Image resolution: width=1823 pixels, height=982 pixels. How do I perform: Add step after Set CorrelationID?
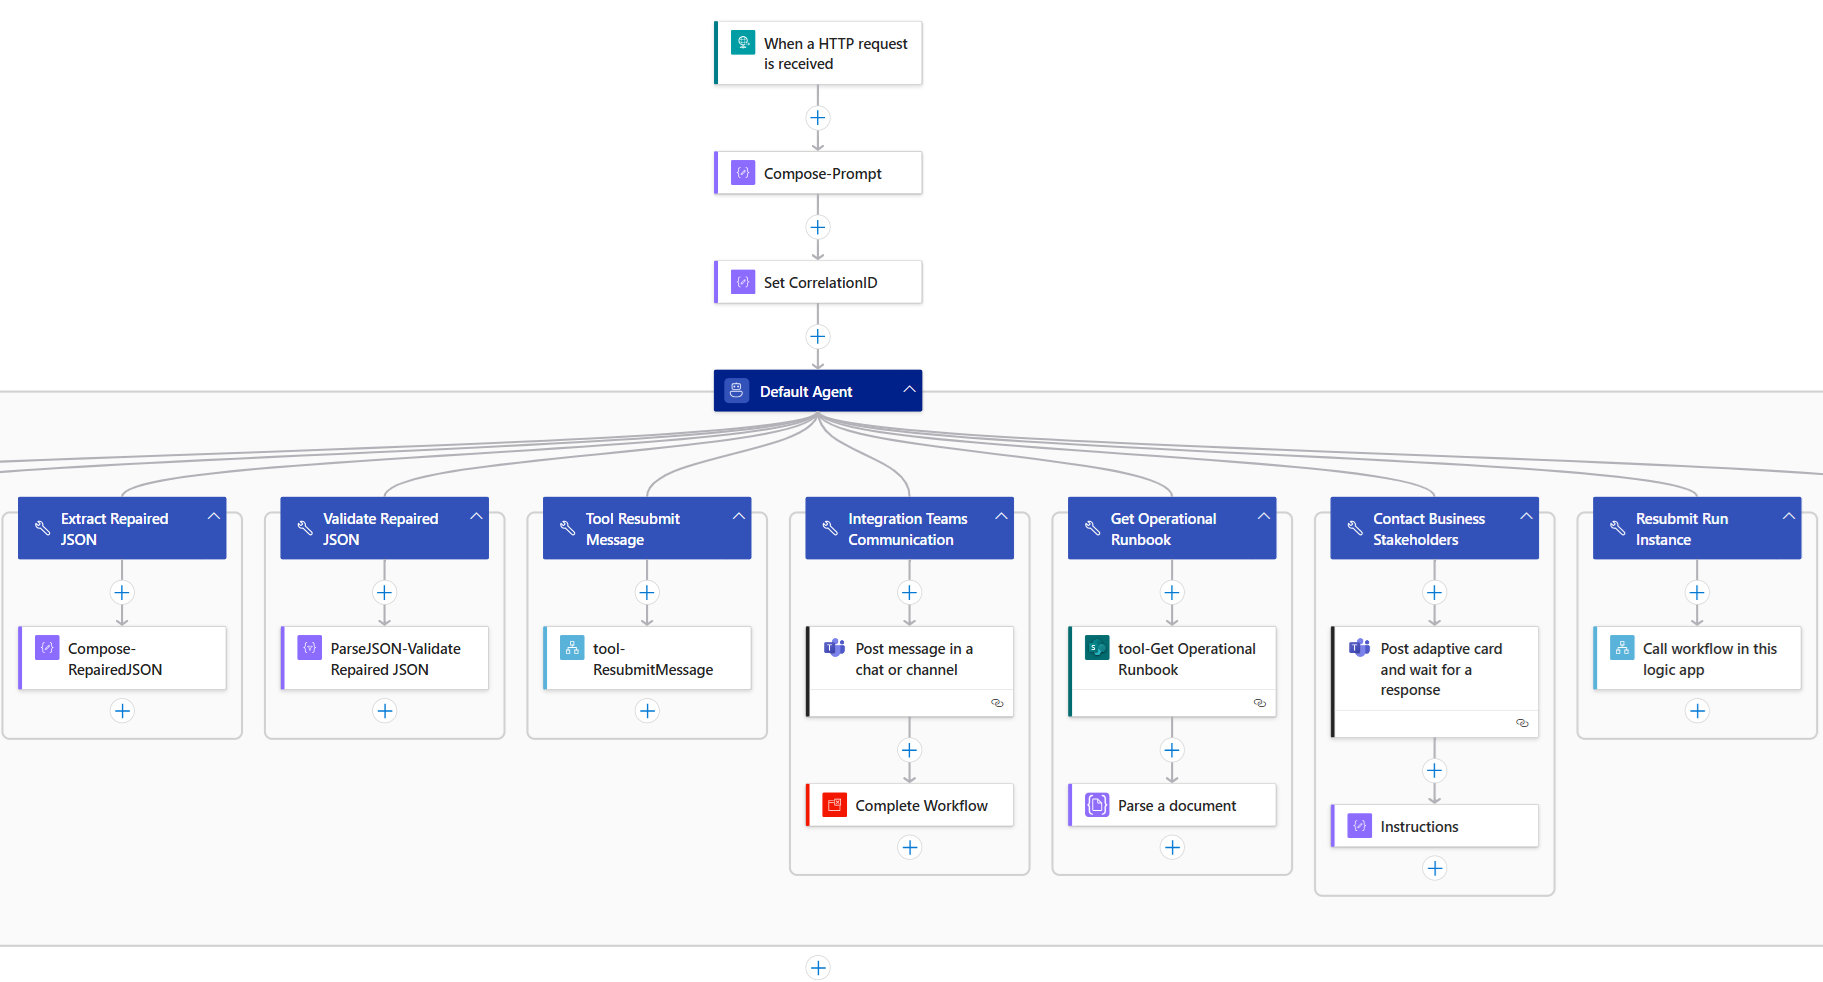[x=818, y=337]
